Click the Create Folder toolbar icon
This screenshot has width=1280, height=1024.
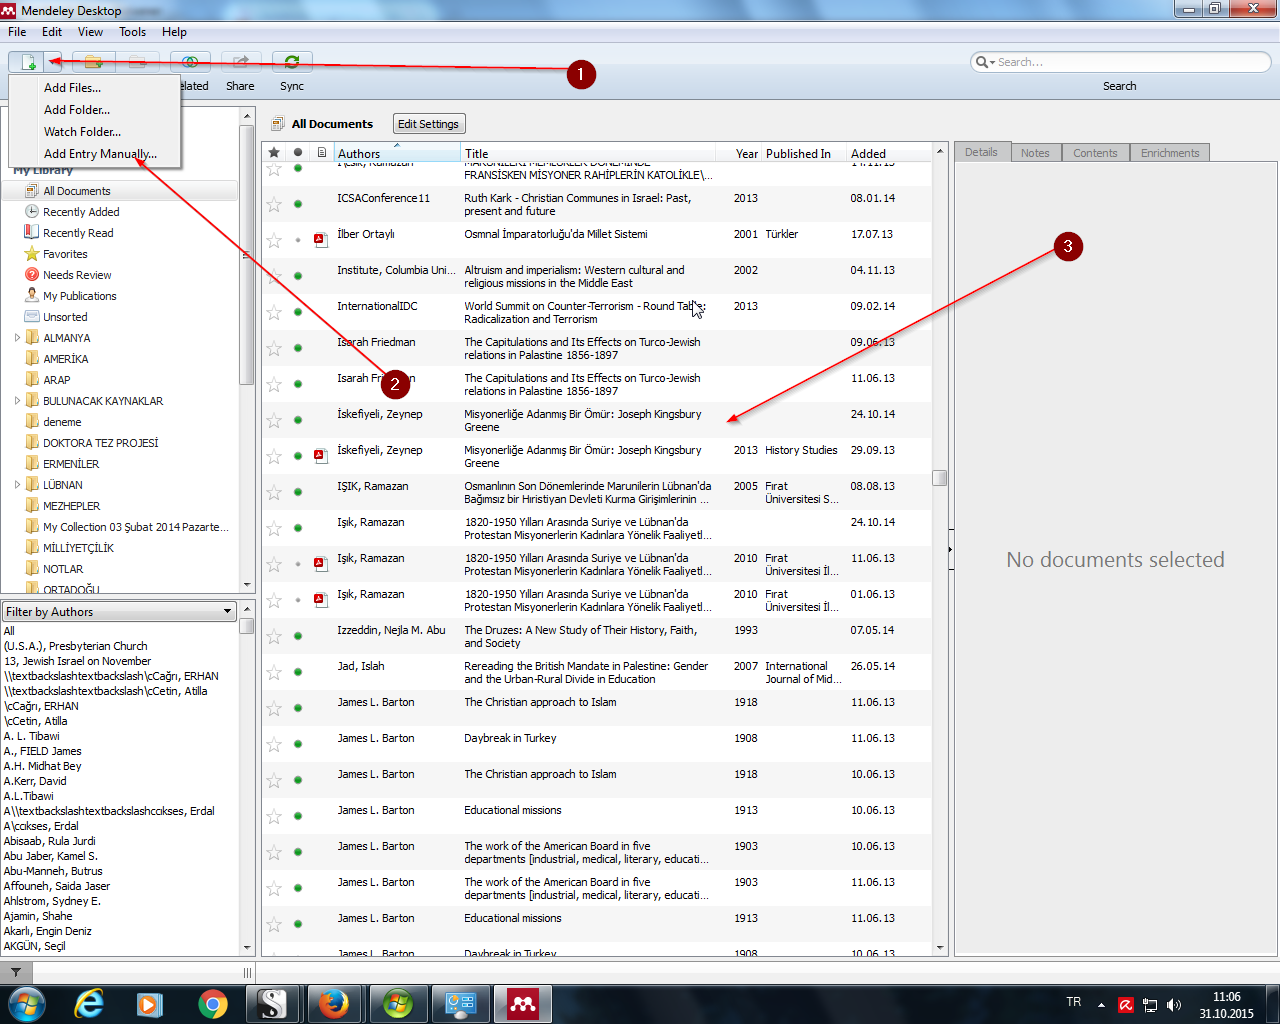(x=93, y=62)
